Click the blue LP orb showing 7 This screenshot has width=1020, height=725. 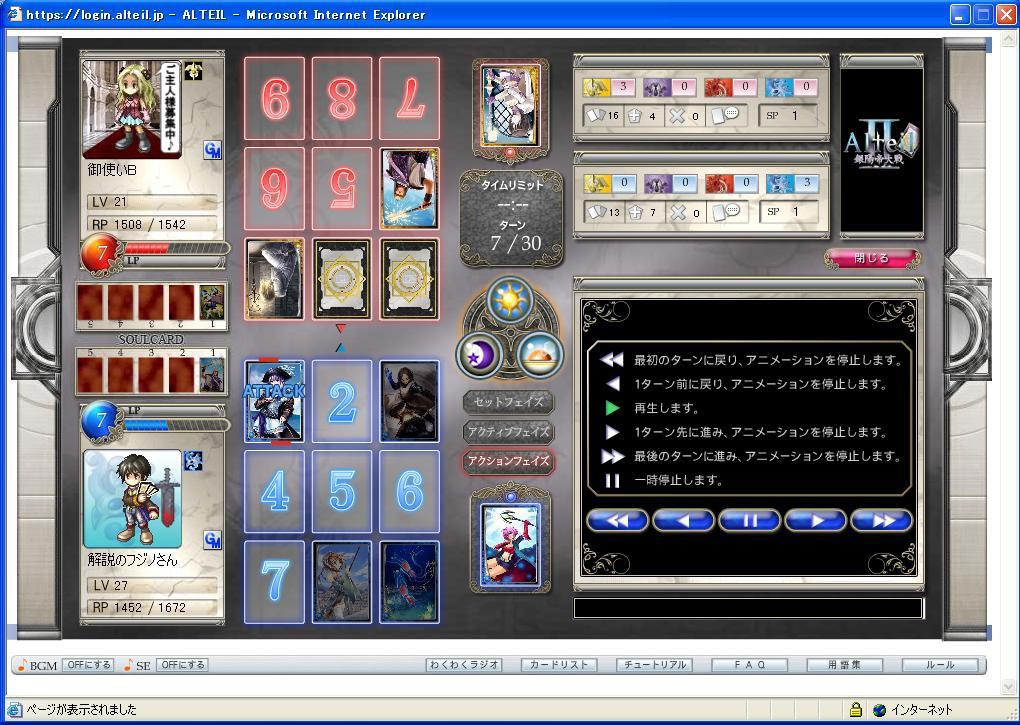click(101, 421)
